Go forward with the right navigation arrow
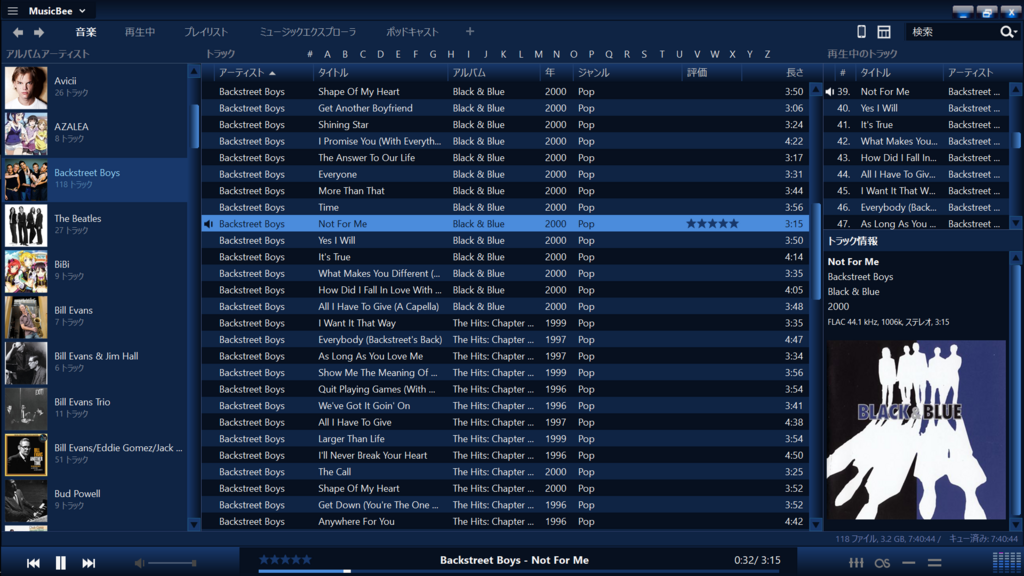 click(39, 32)
